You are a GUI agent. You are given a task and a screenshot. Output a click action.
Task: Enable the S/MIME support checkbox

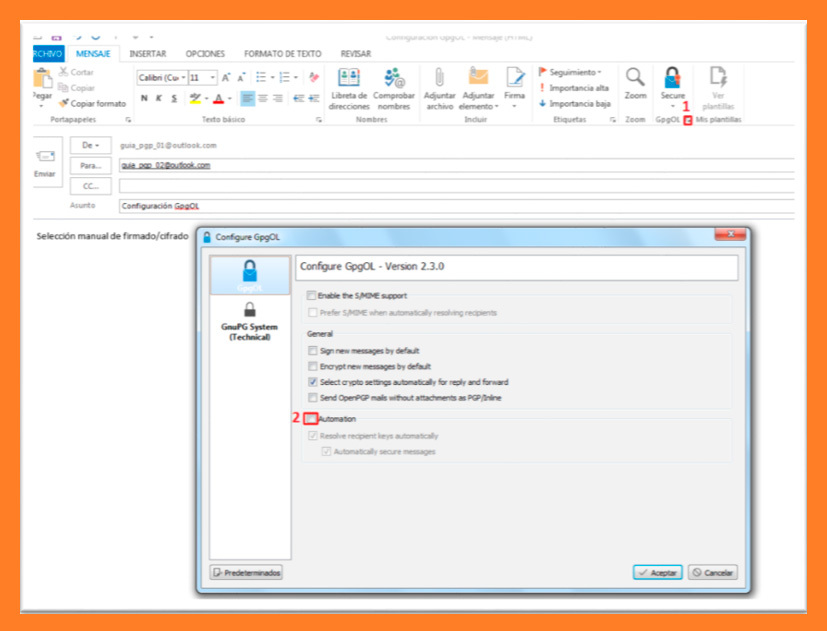[x=311, y=296]
